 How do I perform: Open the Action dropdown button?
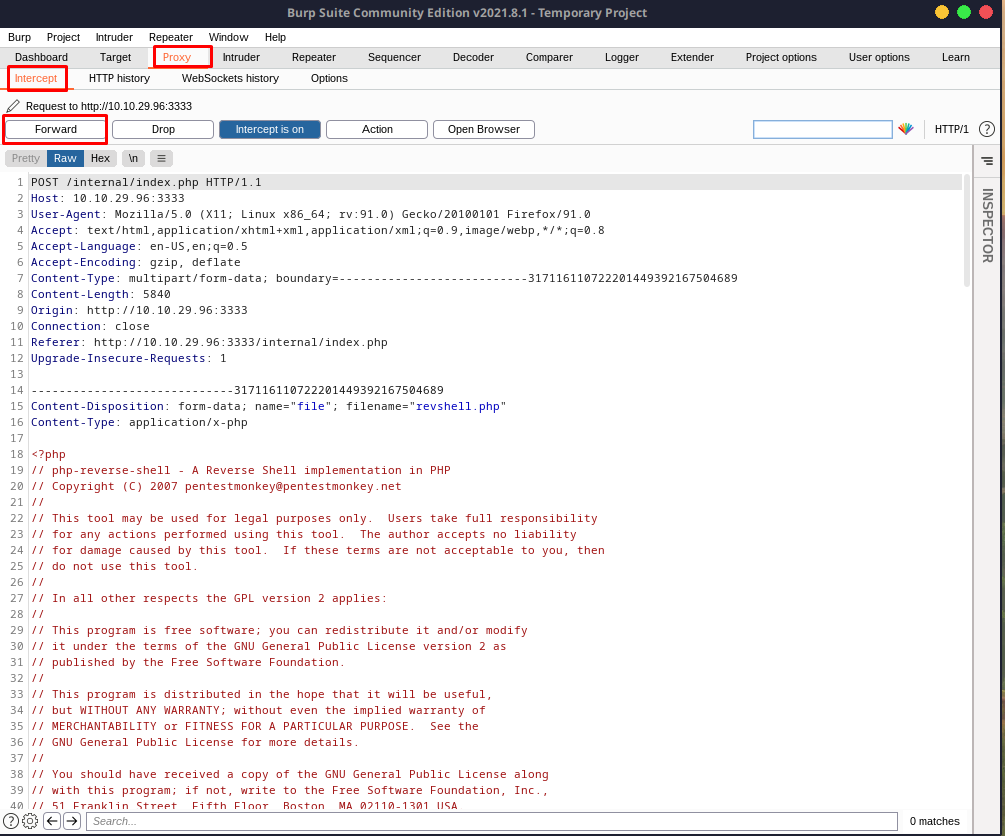pyautogui.click(x=377, y=129)
